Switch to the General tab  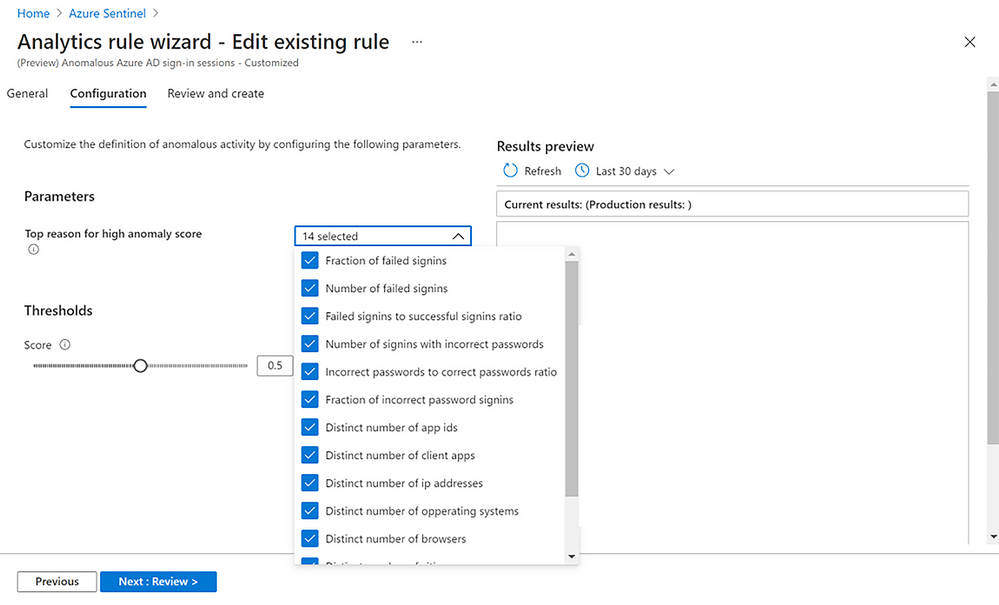(27, 94)
